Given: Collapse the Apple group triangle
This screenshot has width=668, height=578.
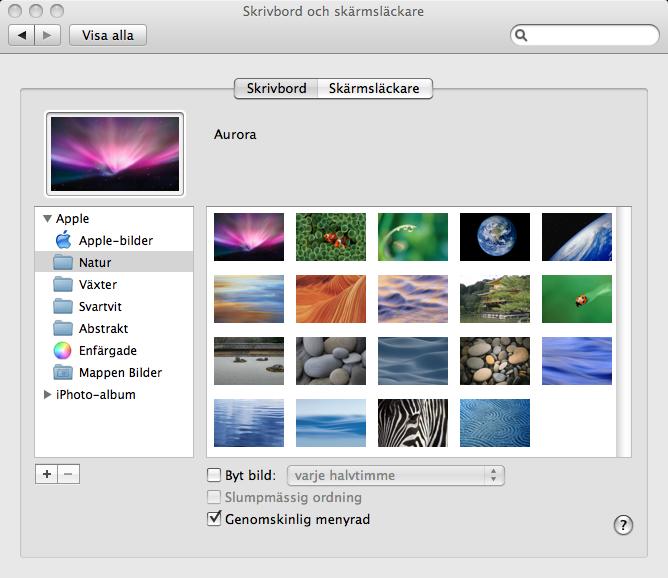Looking at the screenshot, I should (x=47, y=219).
